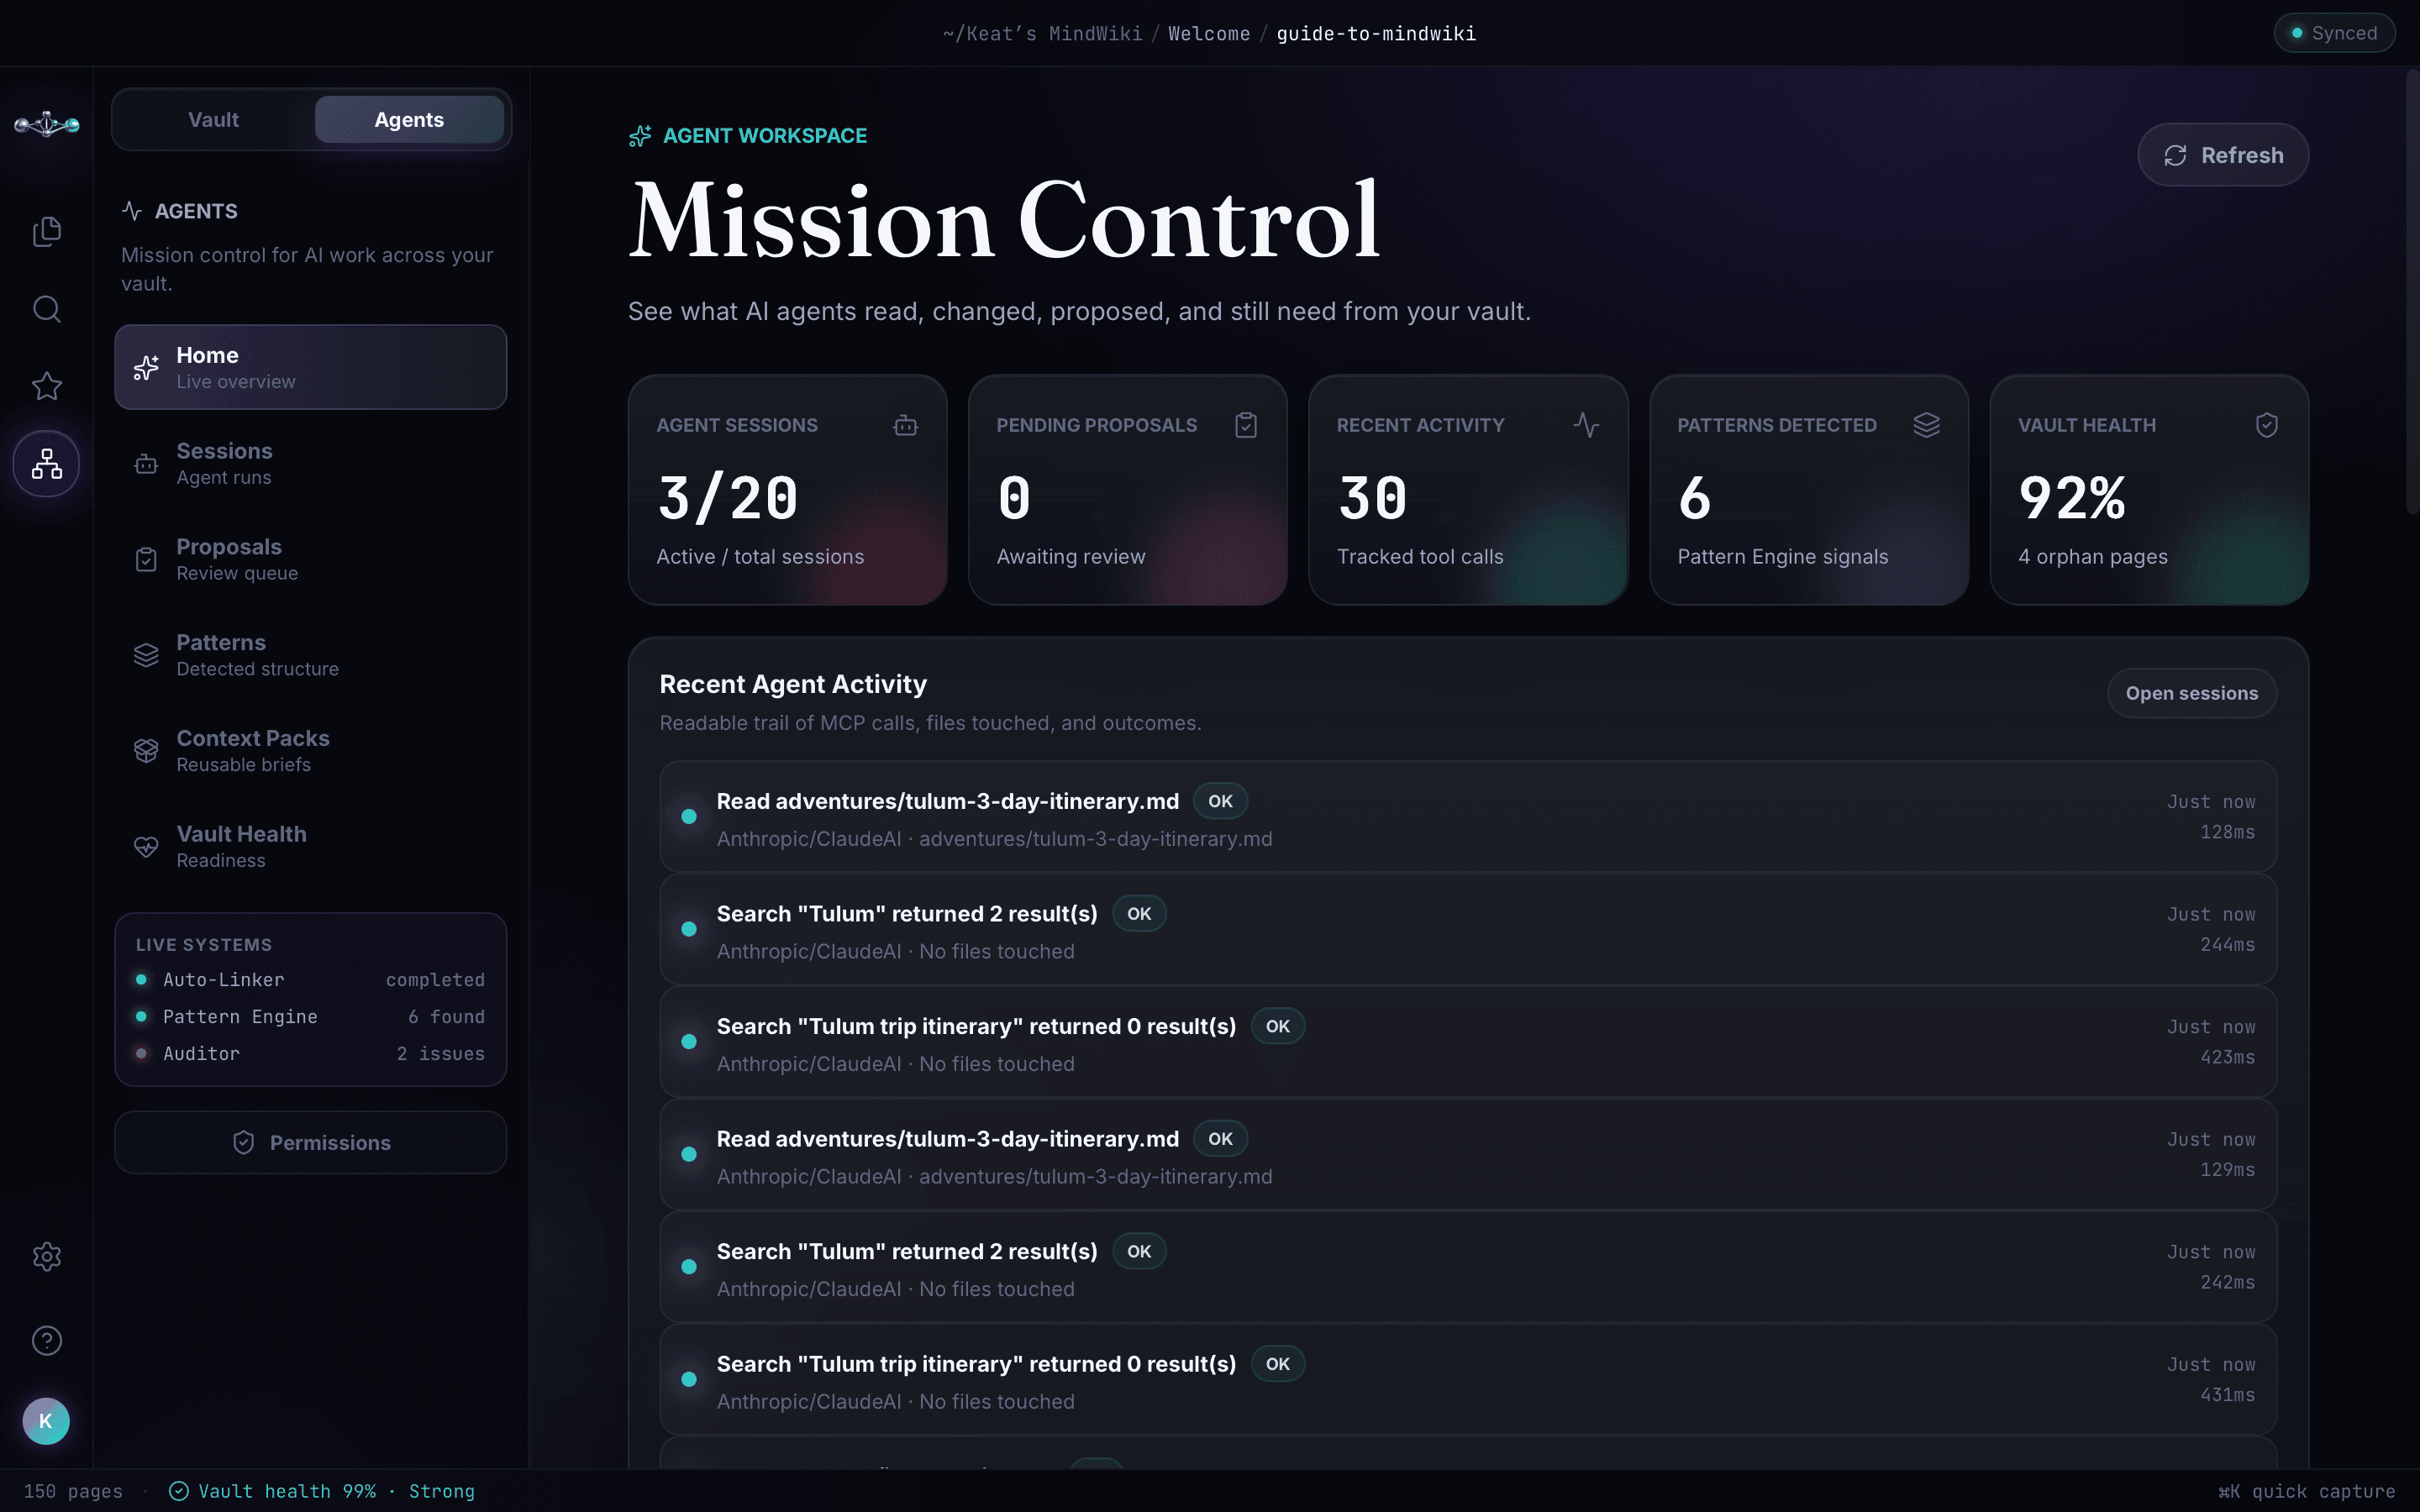
Task: Open first Read tulum-3-day-itinerary.md row, 128ms
Action: (x=1468, y=817)
